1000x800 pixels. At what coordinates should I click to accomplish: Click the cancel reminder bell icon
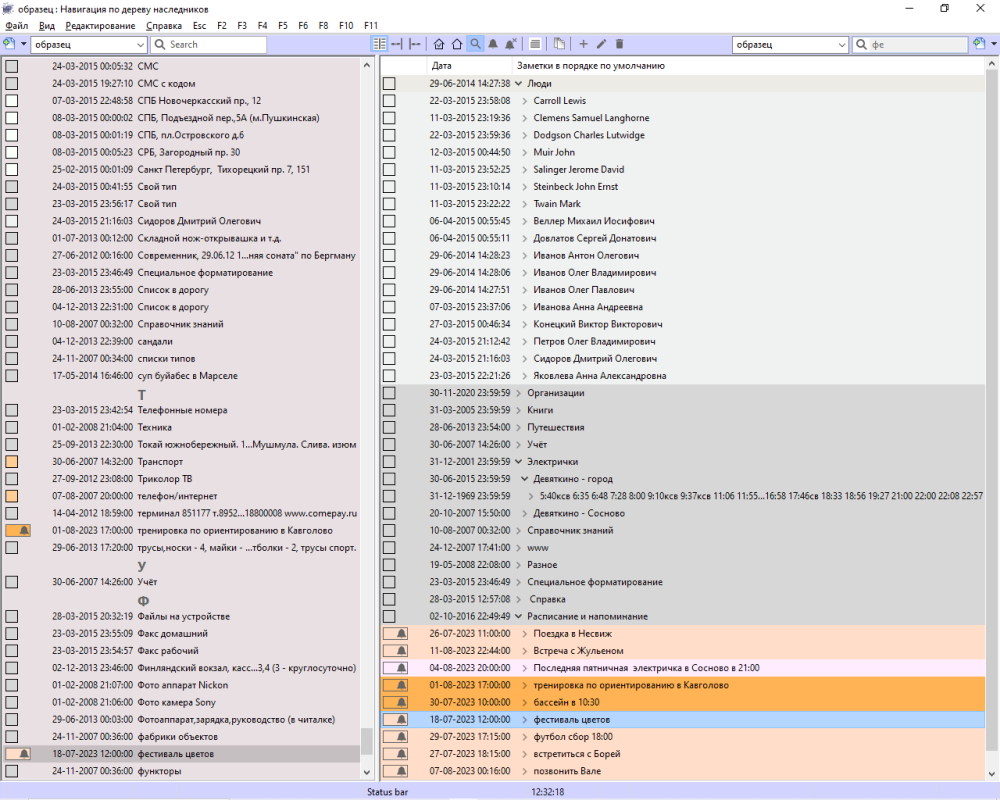(x=511, y=44)
